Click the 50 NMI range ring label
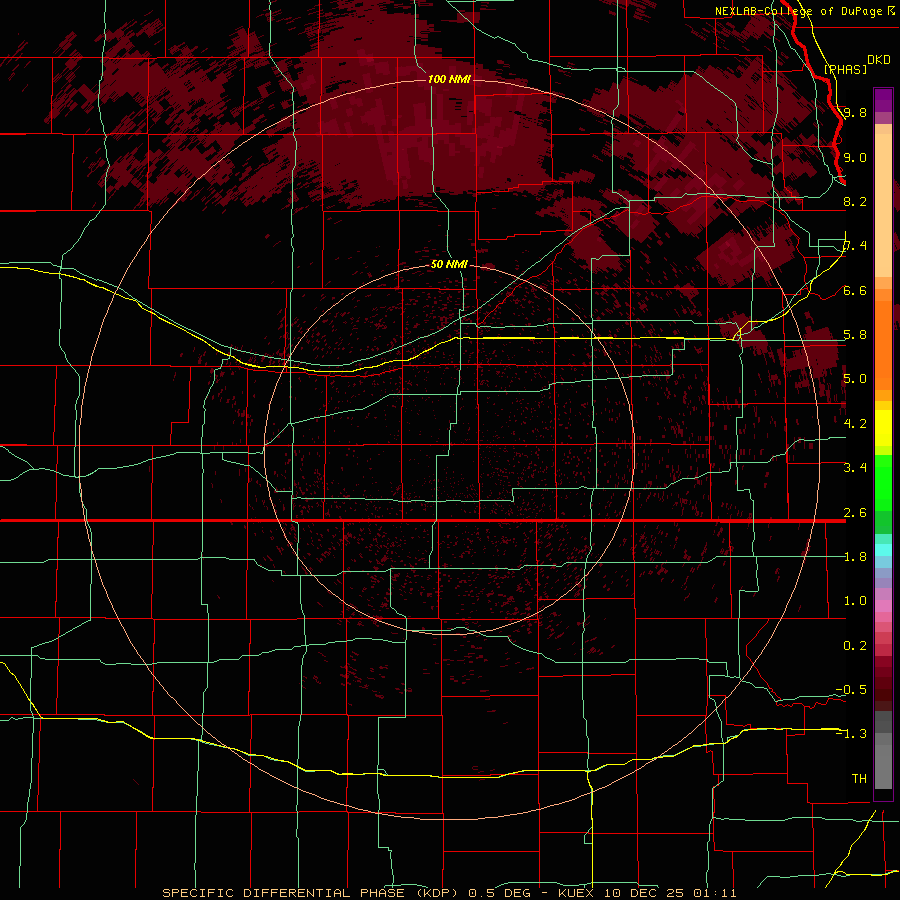The image size is (900, 900). (x=449, y=264)
